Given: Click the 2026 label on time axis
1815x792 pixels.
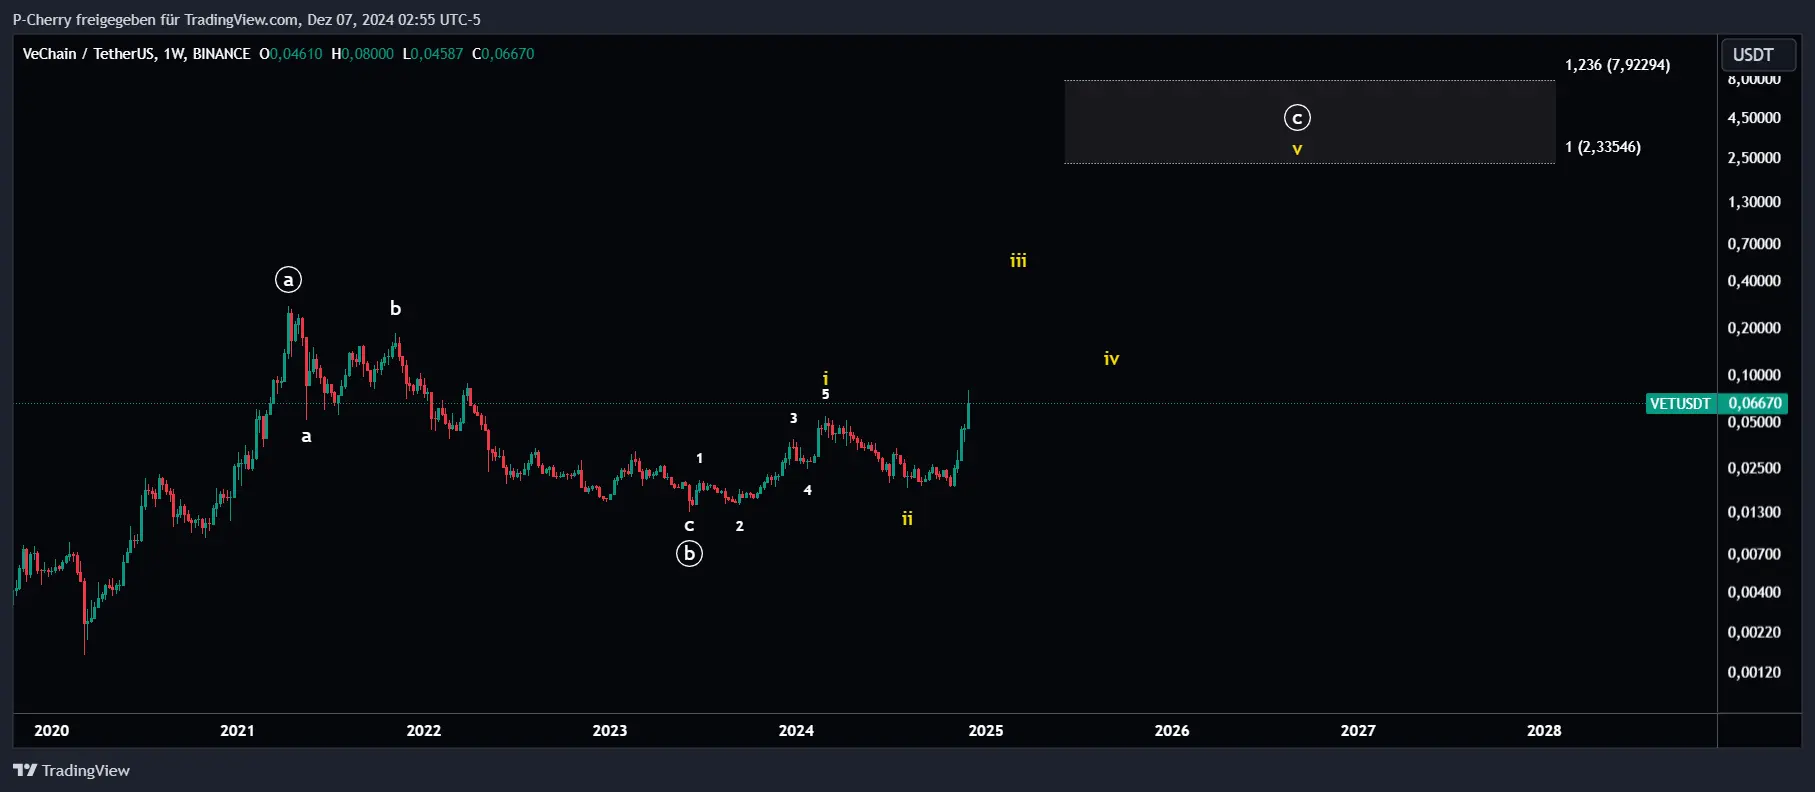Looking at the screenshot, I should click(1172, 730).
